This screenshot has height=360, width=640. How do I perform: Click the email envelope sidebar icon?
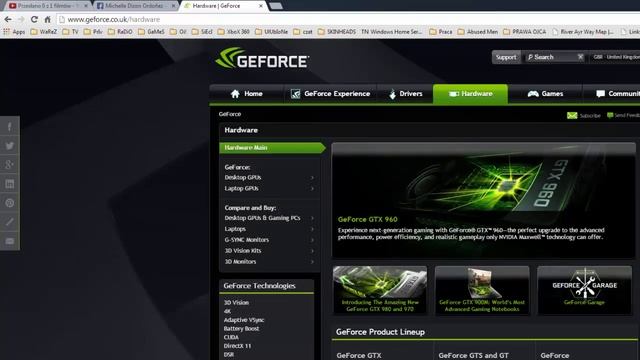point(9,241)
